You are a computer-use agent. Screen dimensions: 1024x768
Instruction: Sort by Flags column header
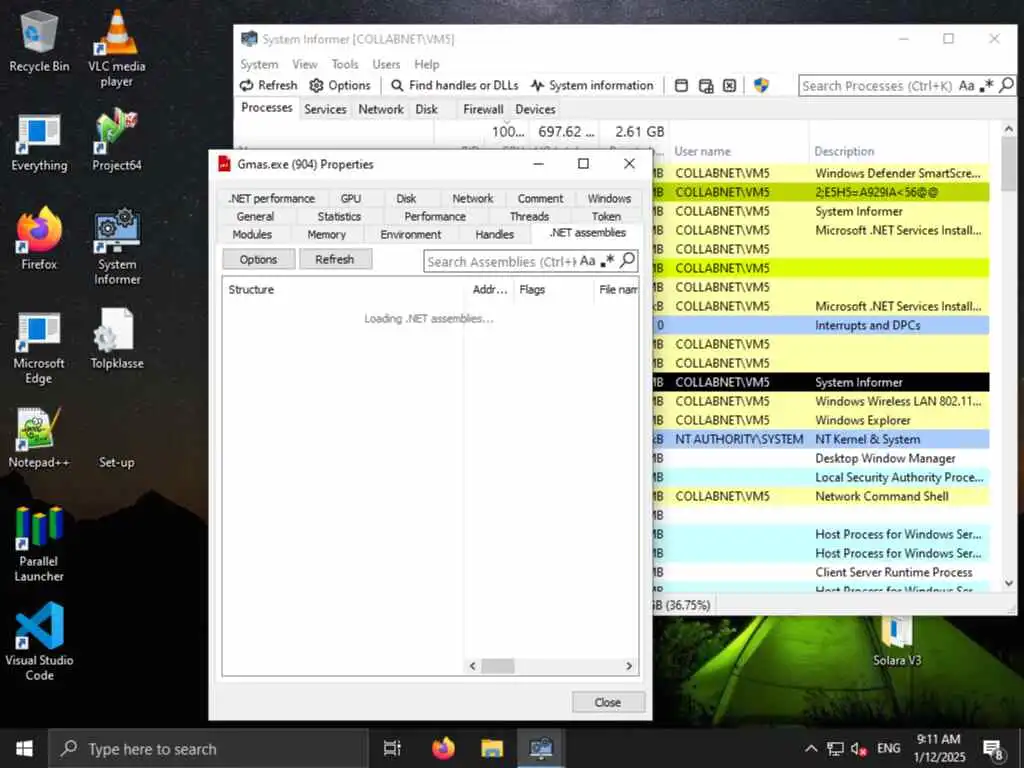click(x=554, y=289)
